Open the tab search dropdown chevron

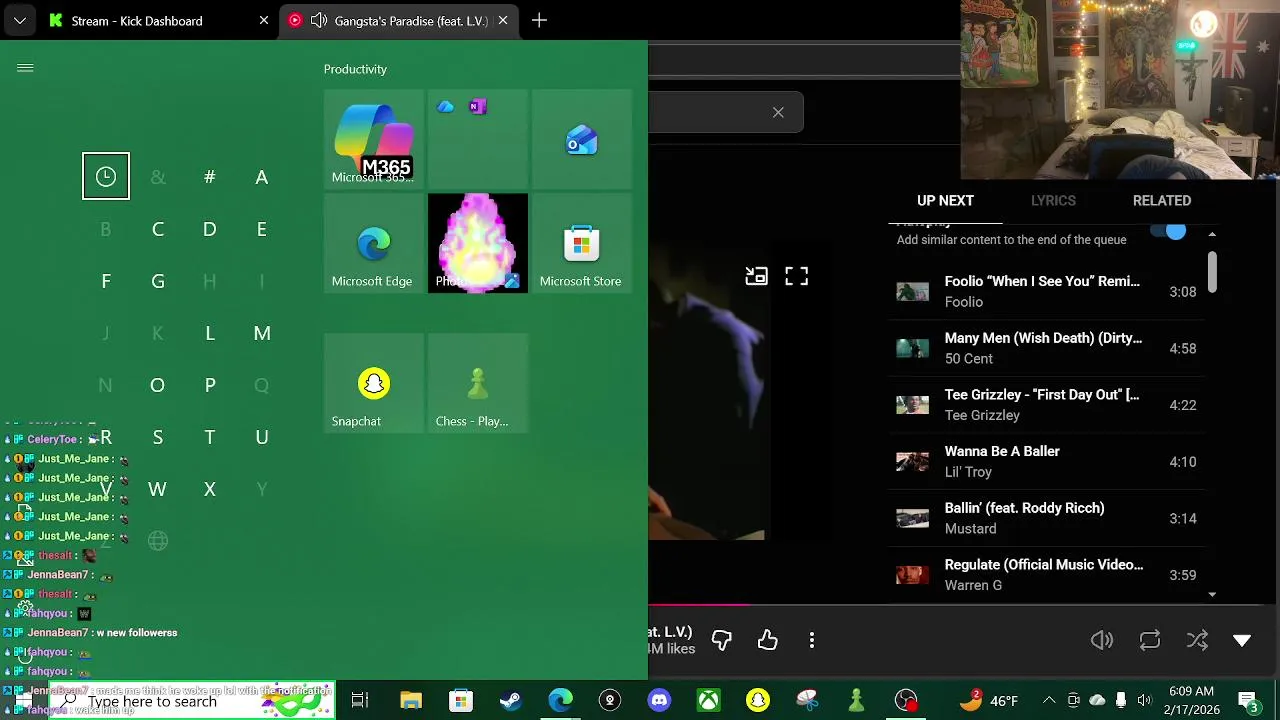(20, 20)
